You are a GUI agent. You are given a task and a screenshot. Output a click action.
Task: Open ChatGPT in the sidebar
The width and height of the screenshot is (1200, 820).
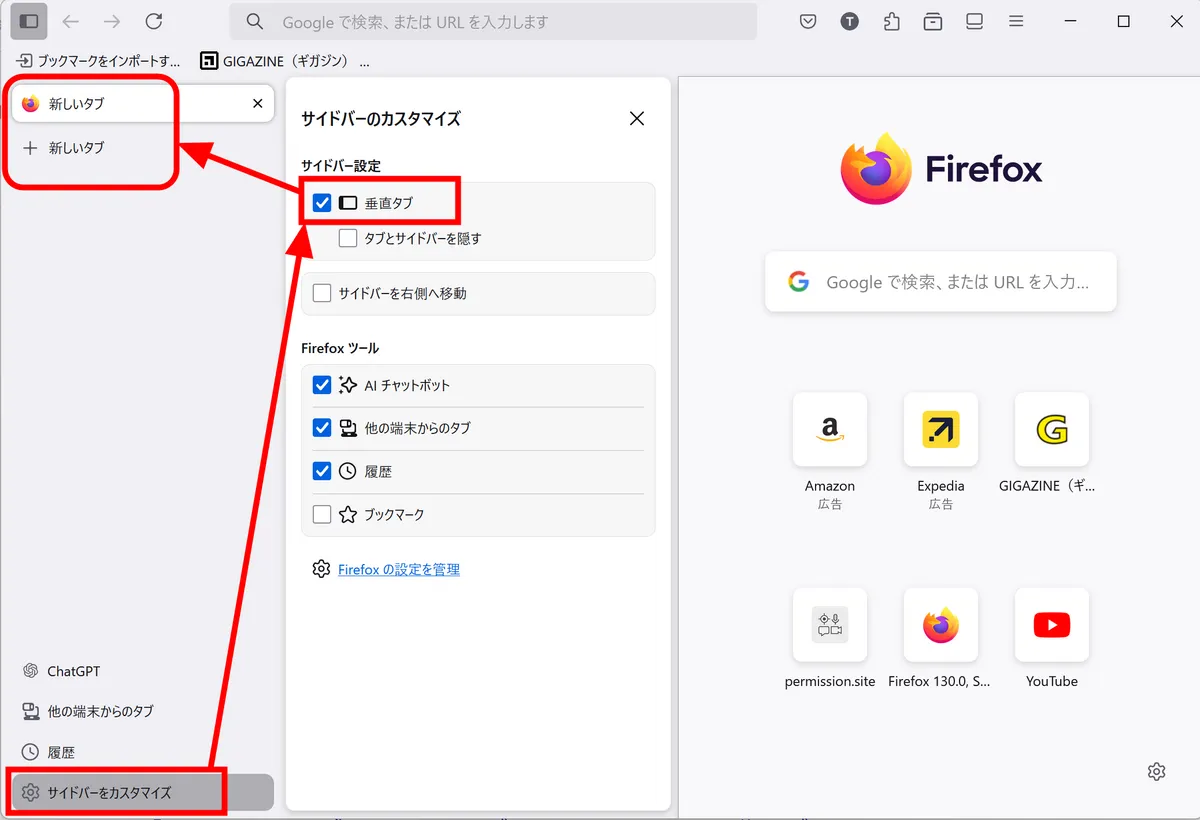[62, 671]
